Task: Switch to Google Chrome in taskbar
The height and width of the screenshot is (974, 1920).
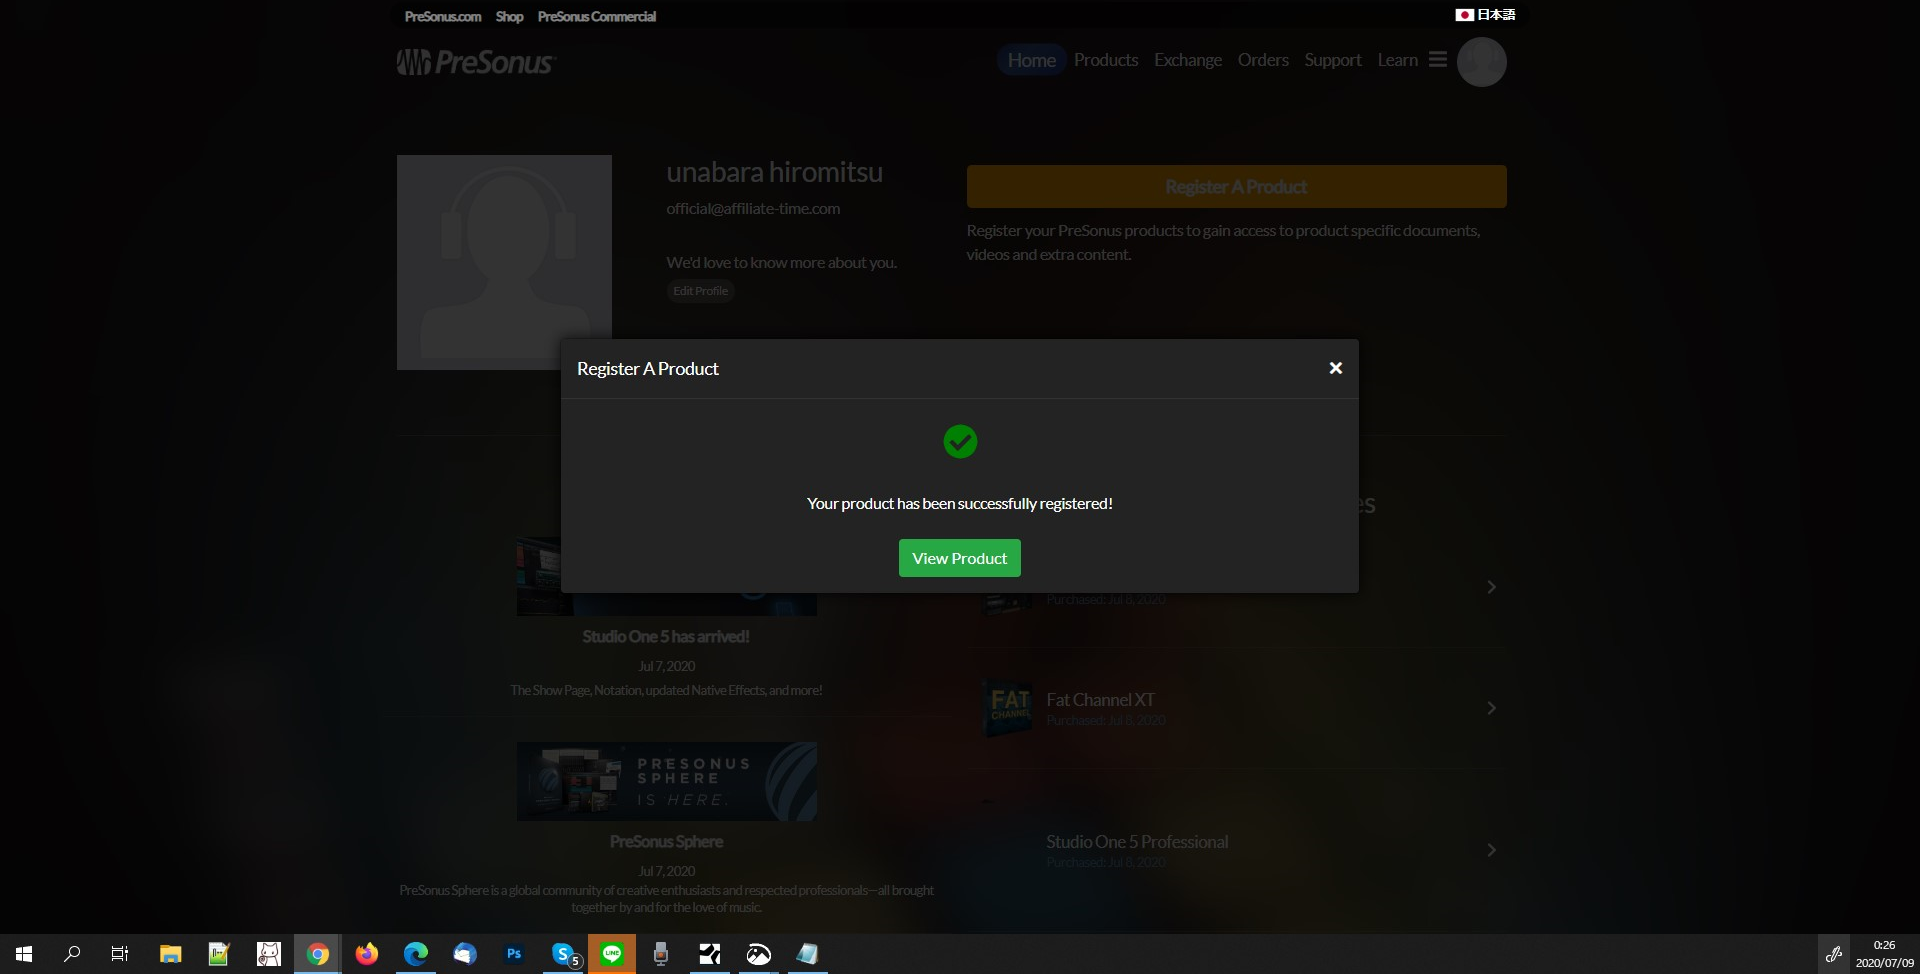Action: (318, 954)
